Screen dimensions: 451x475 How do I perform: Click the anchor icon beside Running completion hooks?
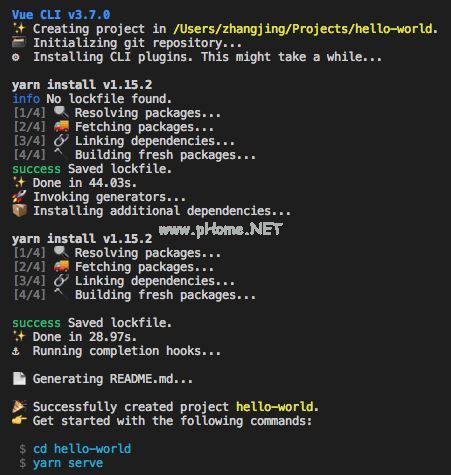pos(16,351)
